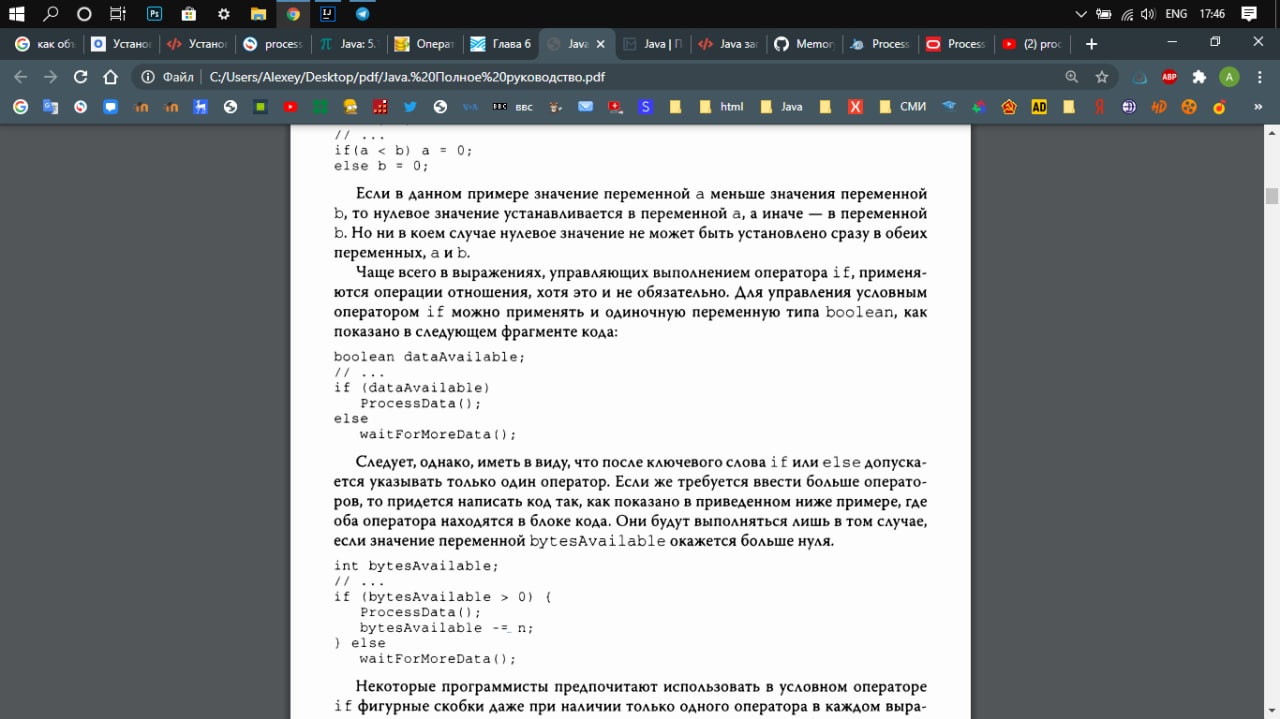Open the browser home page

pyautogui.click(x=111, y=77)
